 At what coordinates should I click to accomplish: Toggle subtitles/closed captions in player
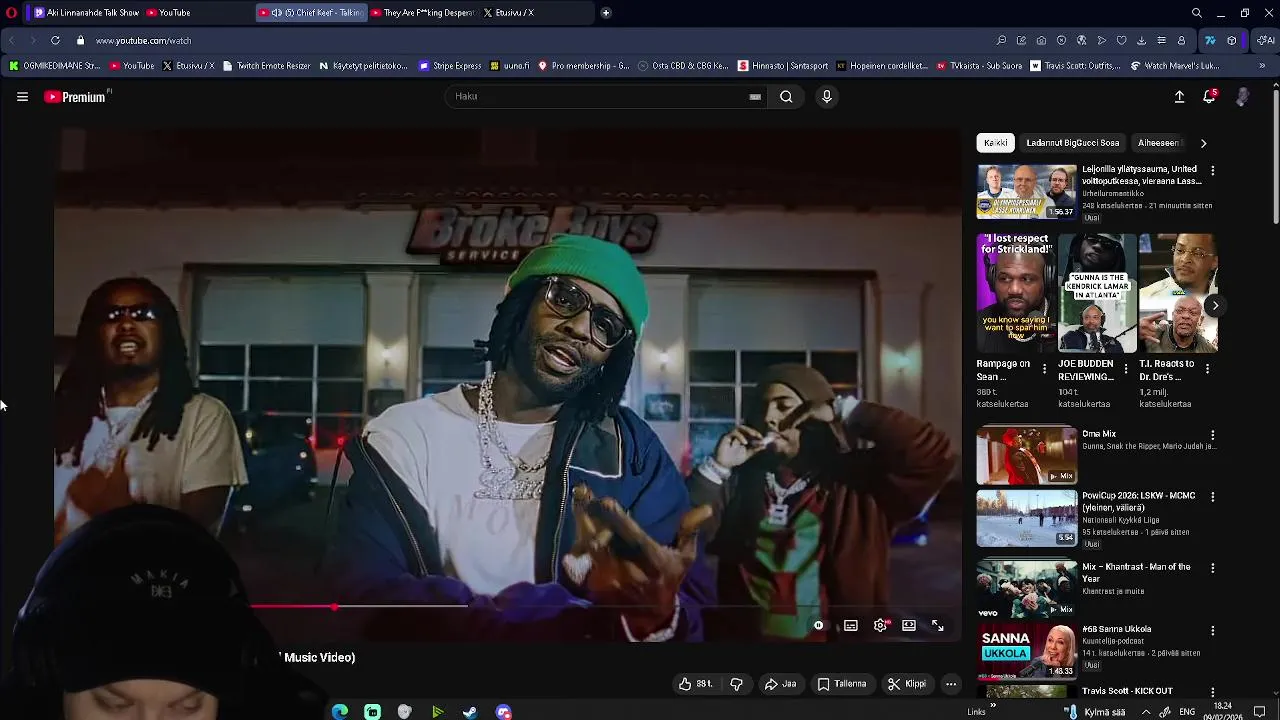coord(851,625)
